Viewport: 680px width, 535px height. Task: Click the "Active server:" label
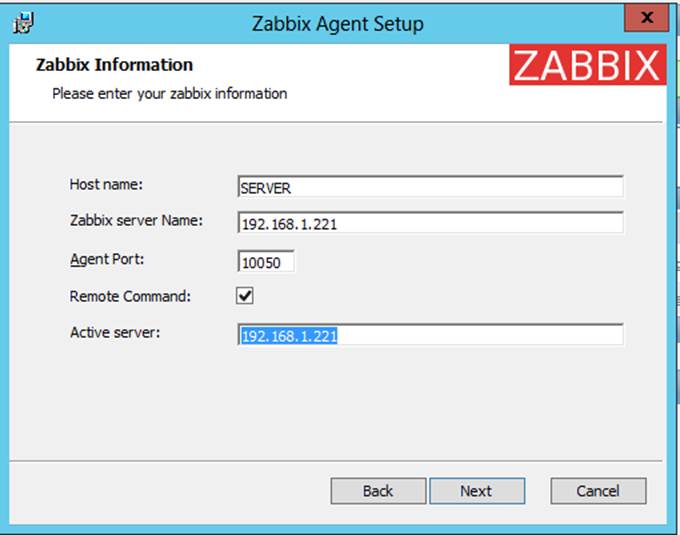click(x=115, y=332)
